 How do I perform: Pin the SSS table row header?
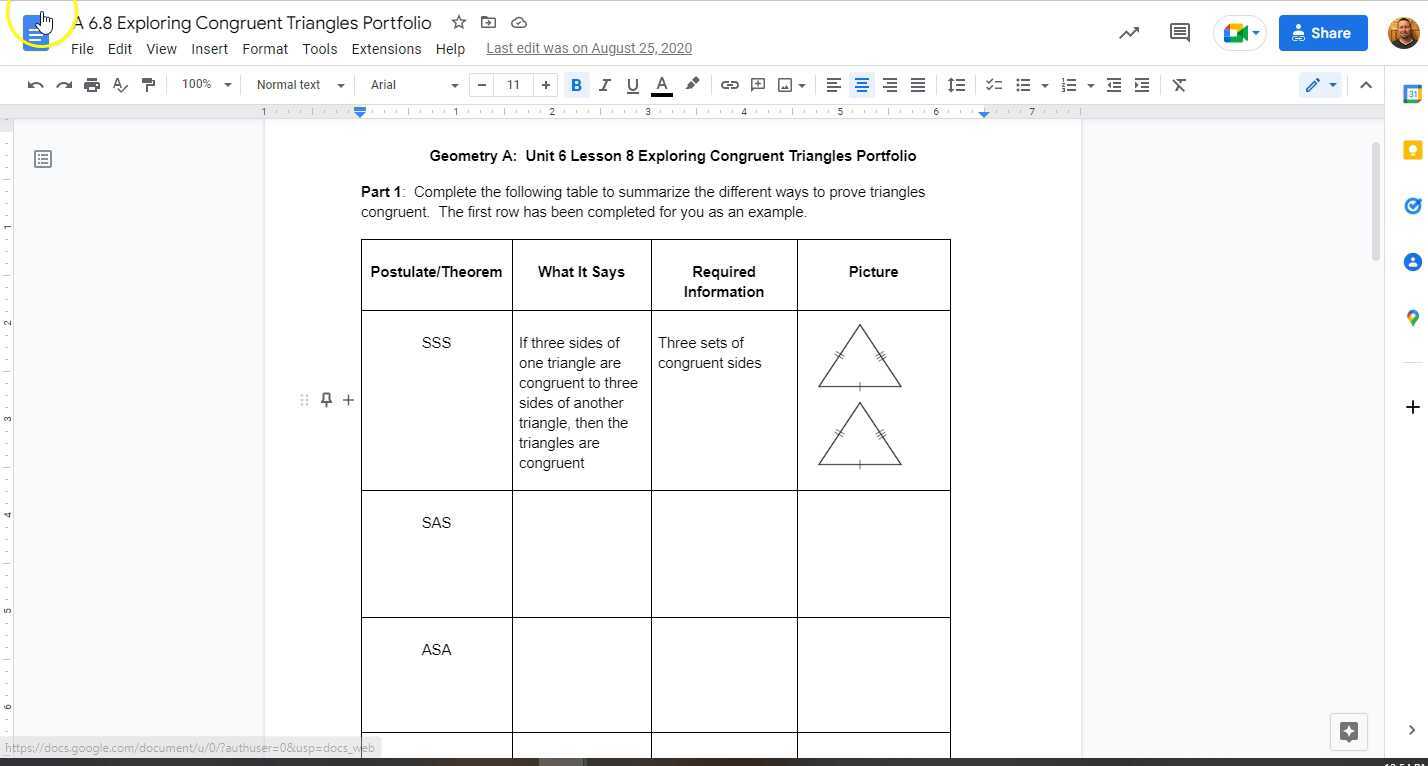coord(326,400)
